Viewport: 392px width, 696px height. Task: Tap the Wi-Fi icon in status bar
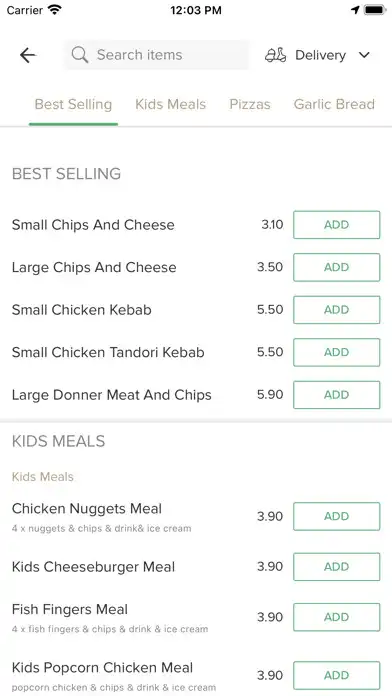tap(55, 10)
